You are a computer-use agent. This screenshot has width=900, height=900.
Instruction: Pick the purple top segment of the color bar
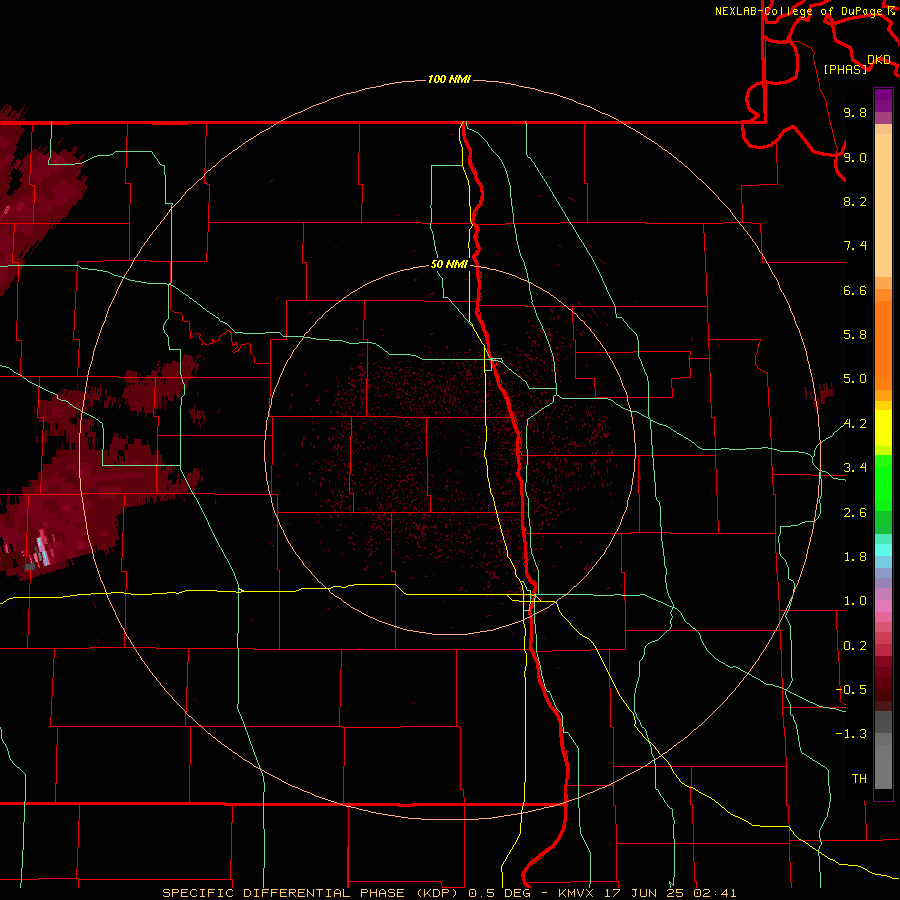coord(883,100)
